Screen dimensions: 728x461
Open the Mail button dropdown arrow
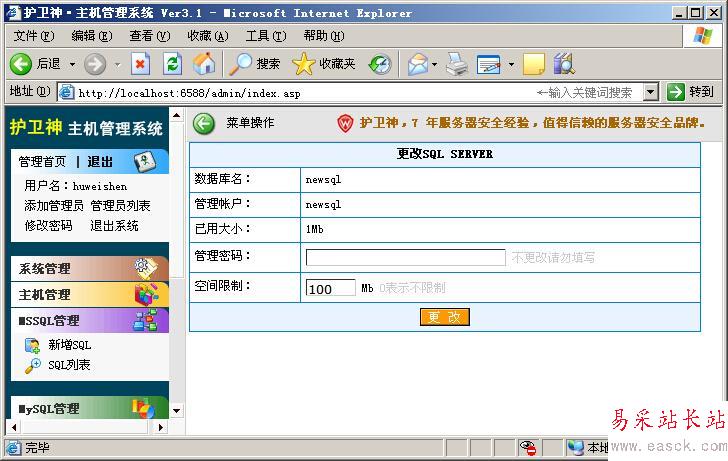point(435,64)
